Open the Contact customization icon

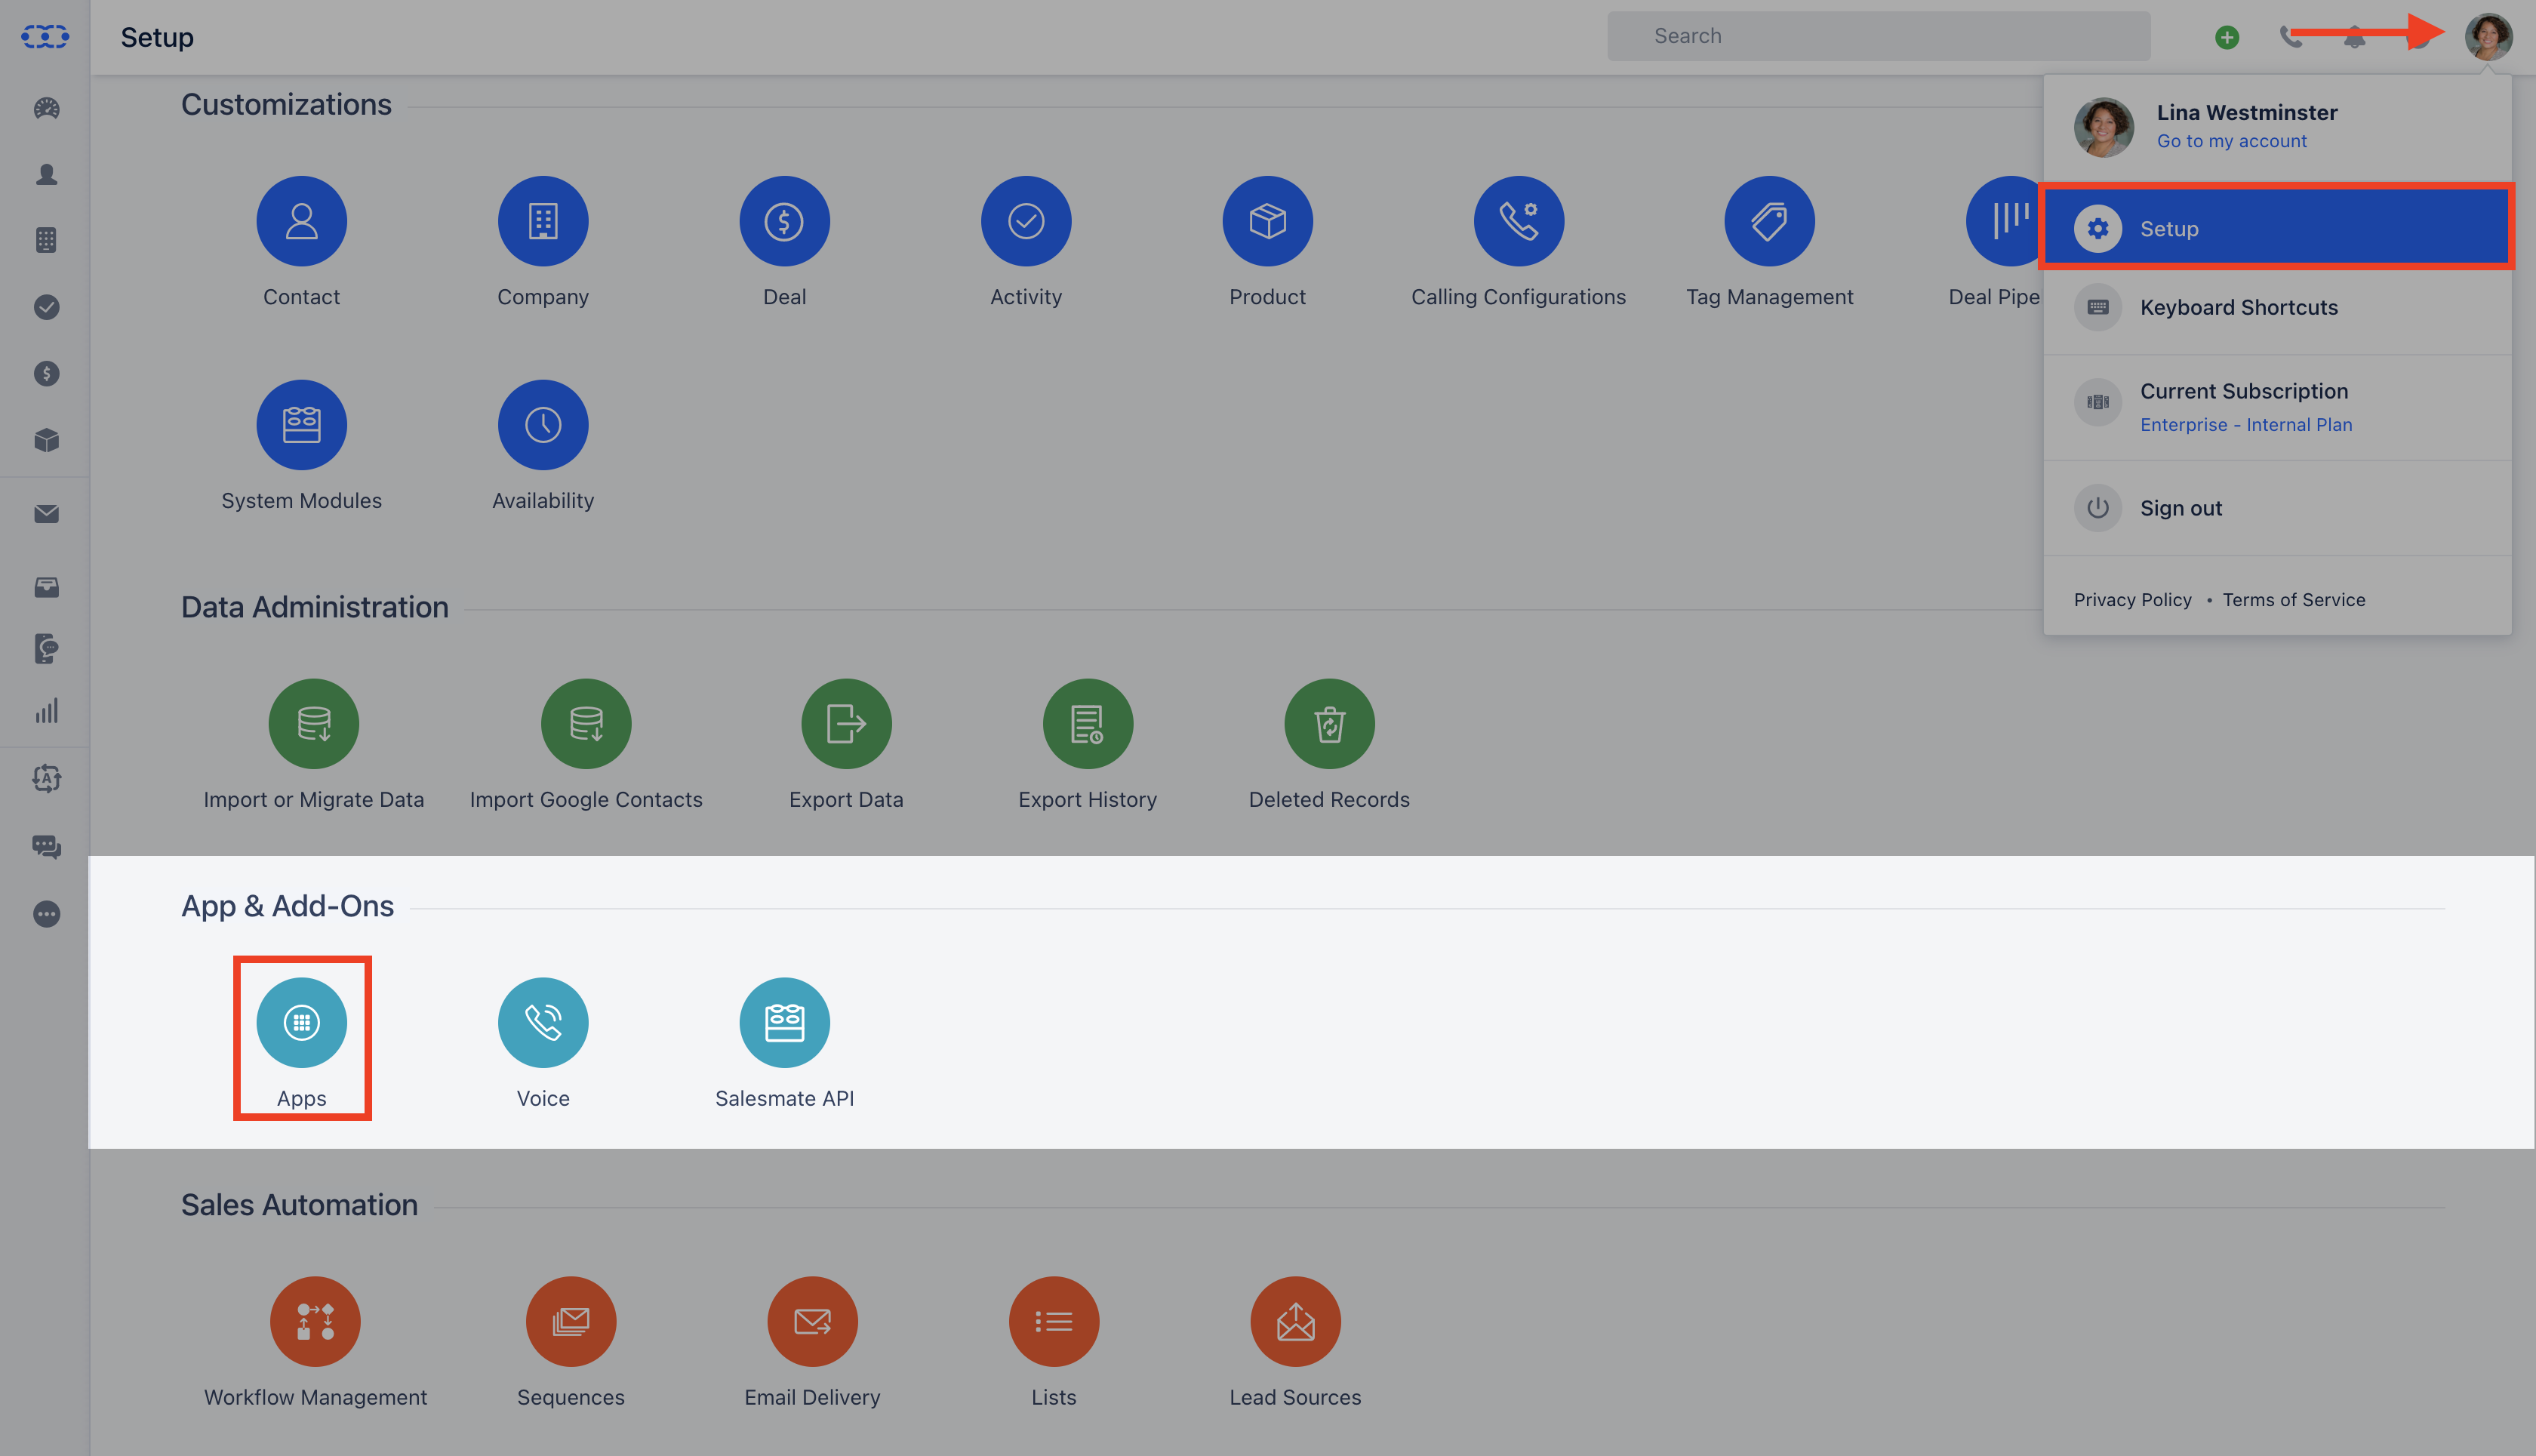click(301, 221)
